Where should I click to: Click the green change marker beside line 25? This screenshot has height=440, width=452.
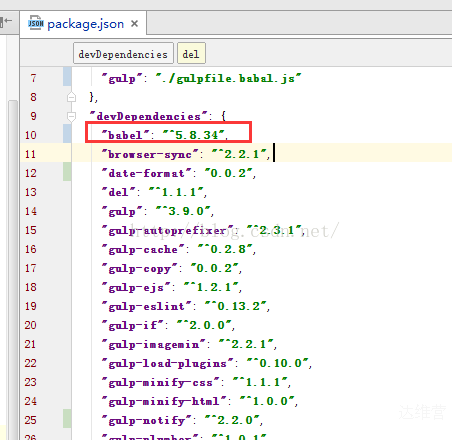(67, 419)
